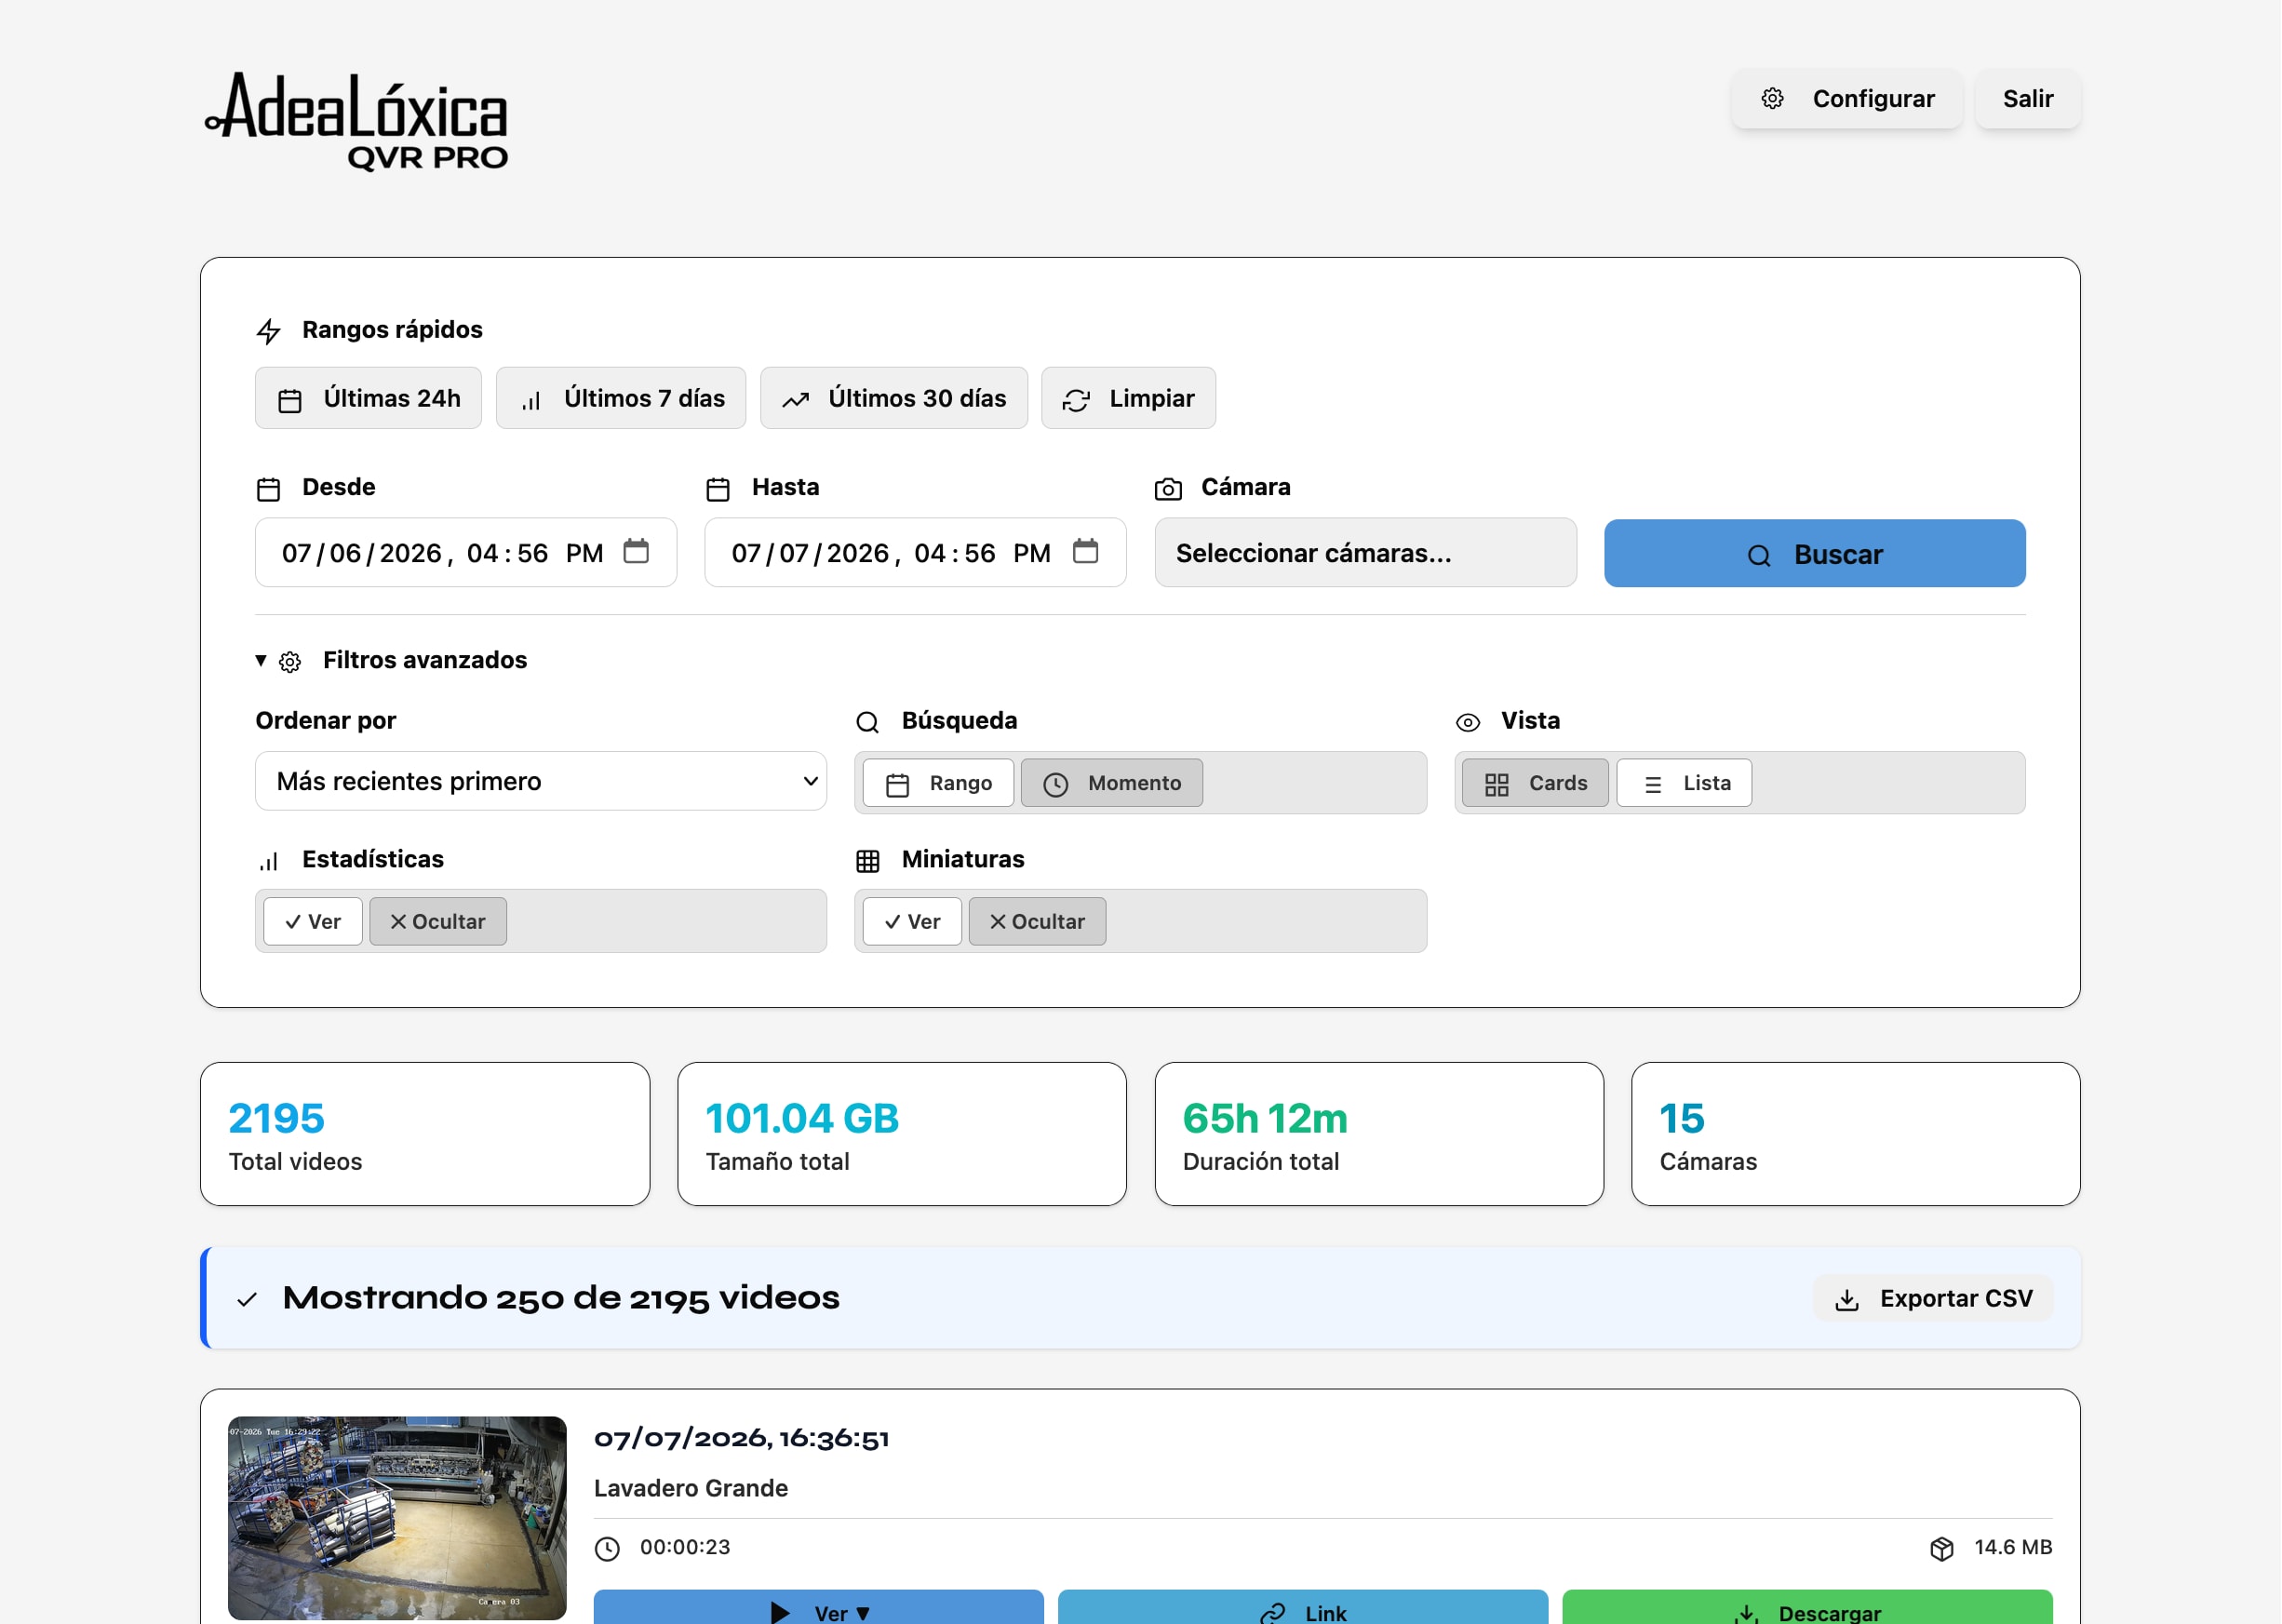Open the Hasta date picker calendar
2282x1624 pixels.
point(1085,551)
